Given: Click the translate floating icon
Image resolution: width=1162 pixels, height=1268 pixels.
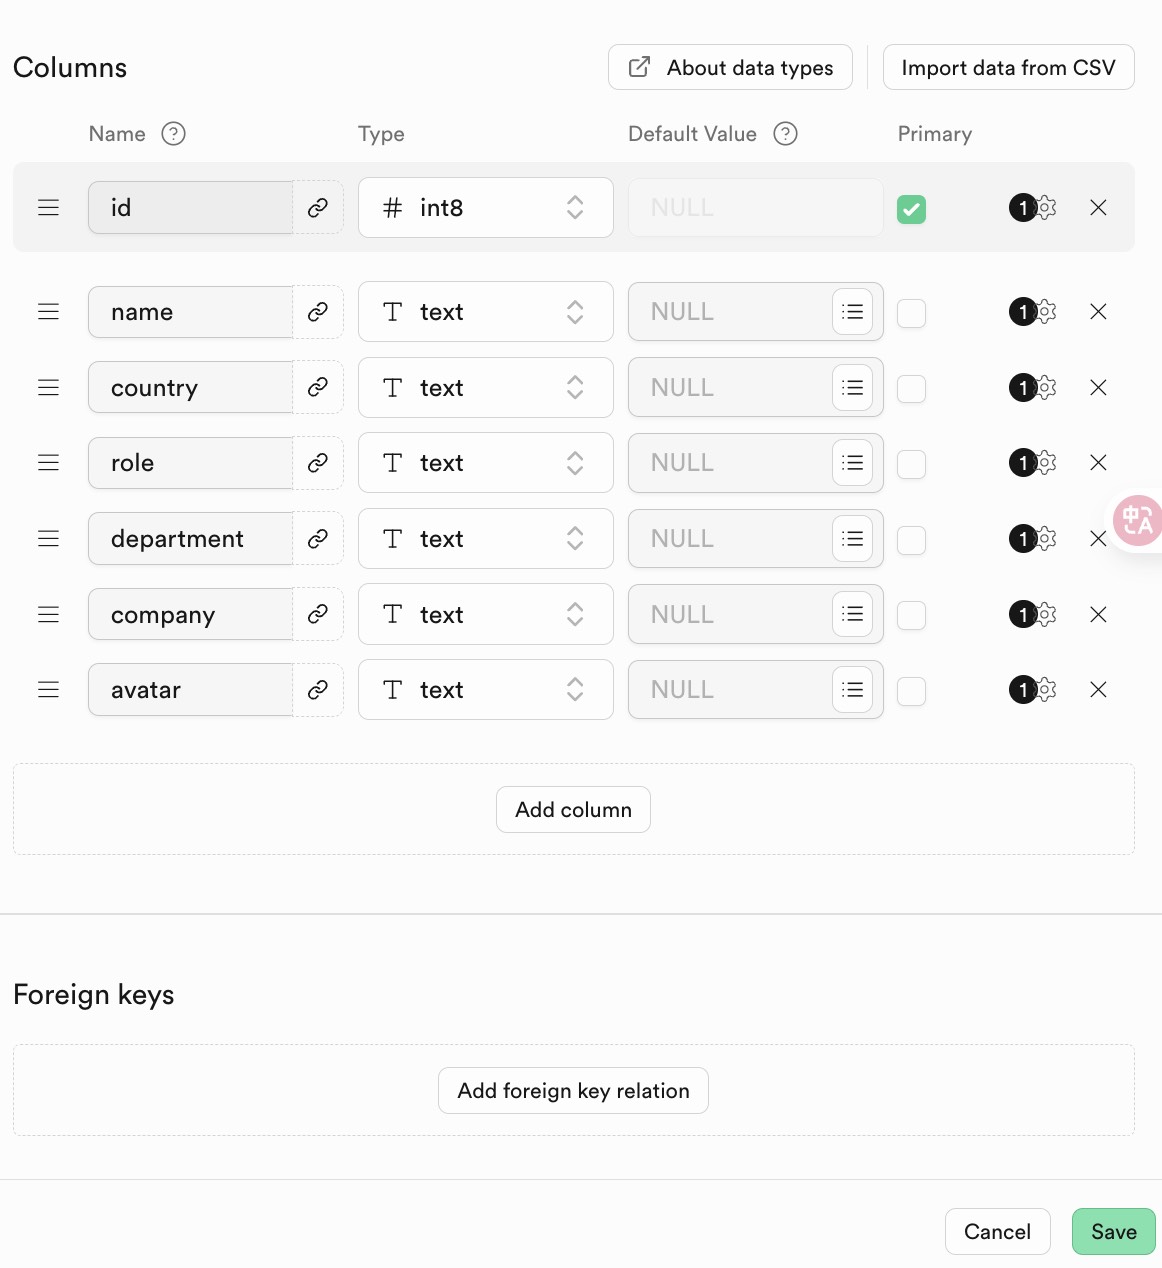Looking at the screenshot, I should tap(1137, 520).
